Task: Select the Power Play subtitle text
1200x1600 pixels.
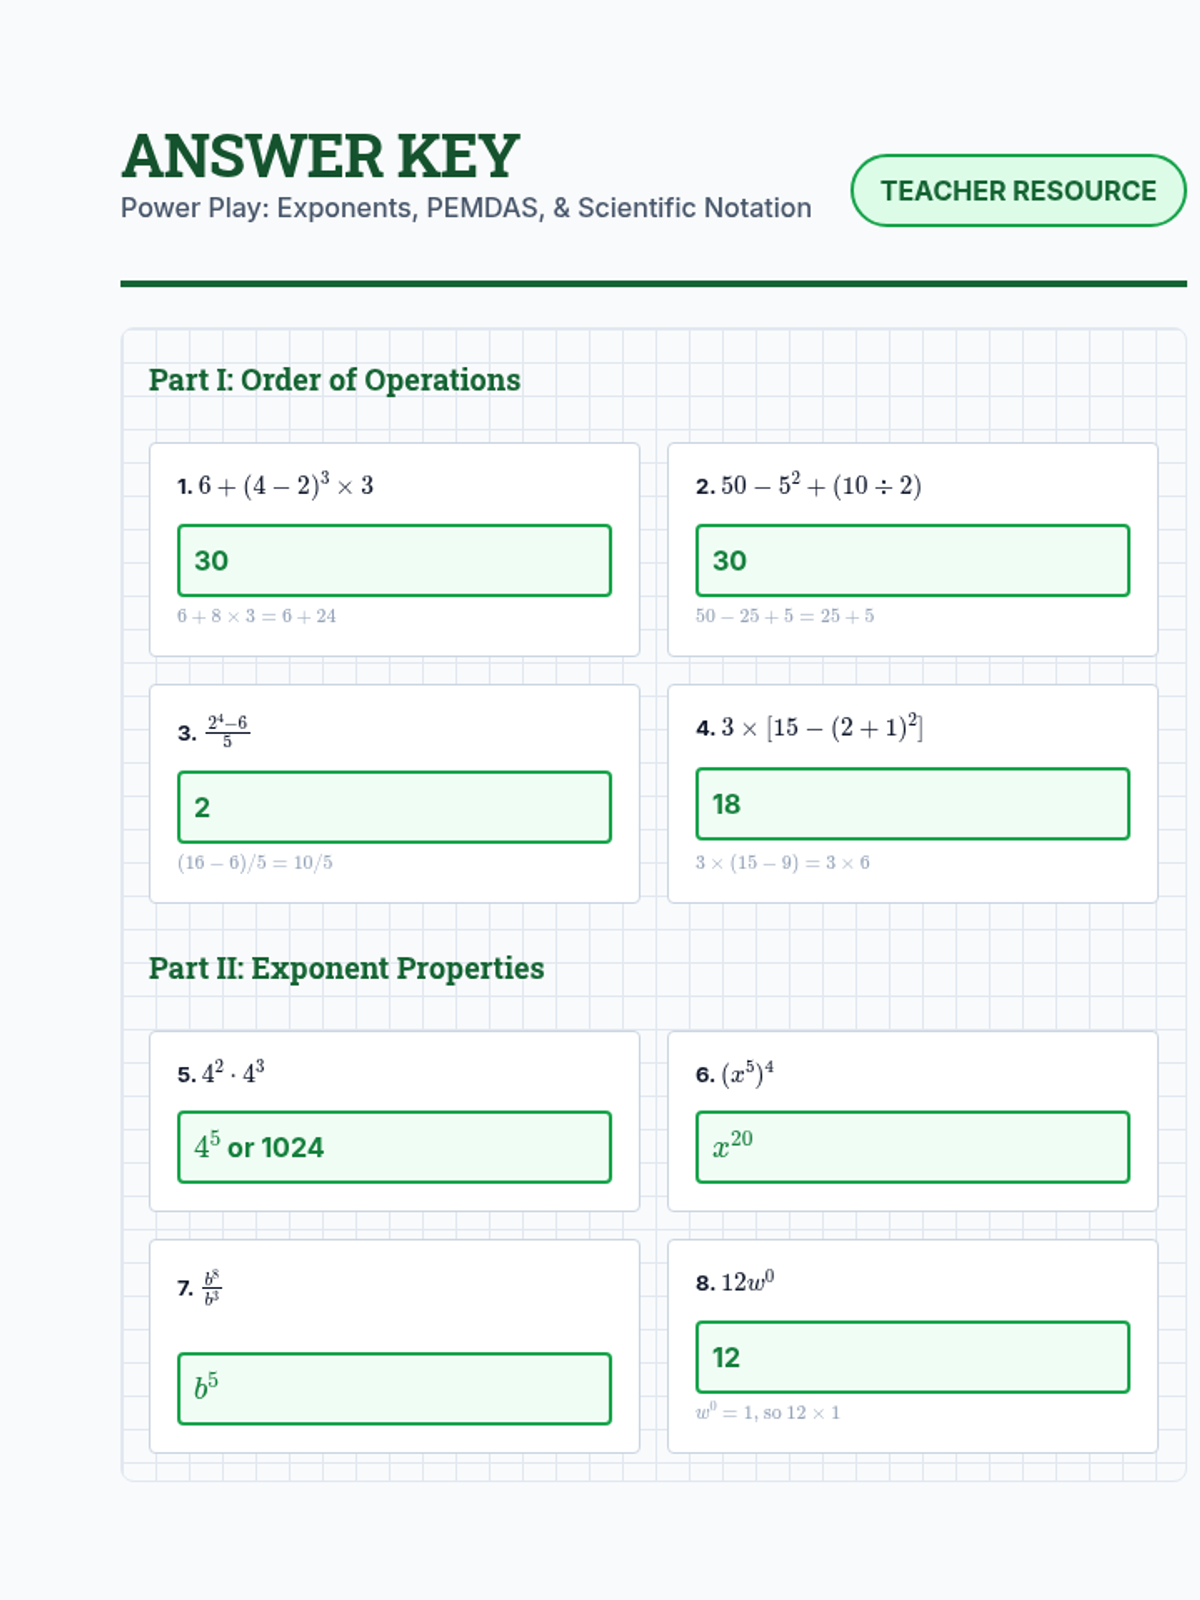Action: [466, 208]
